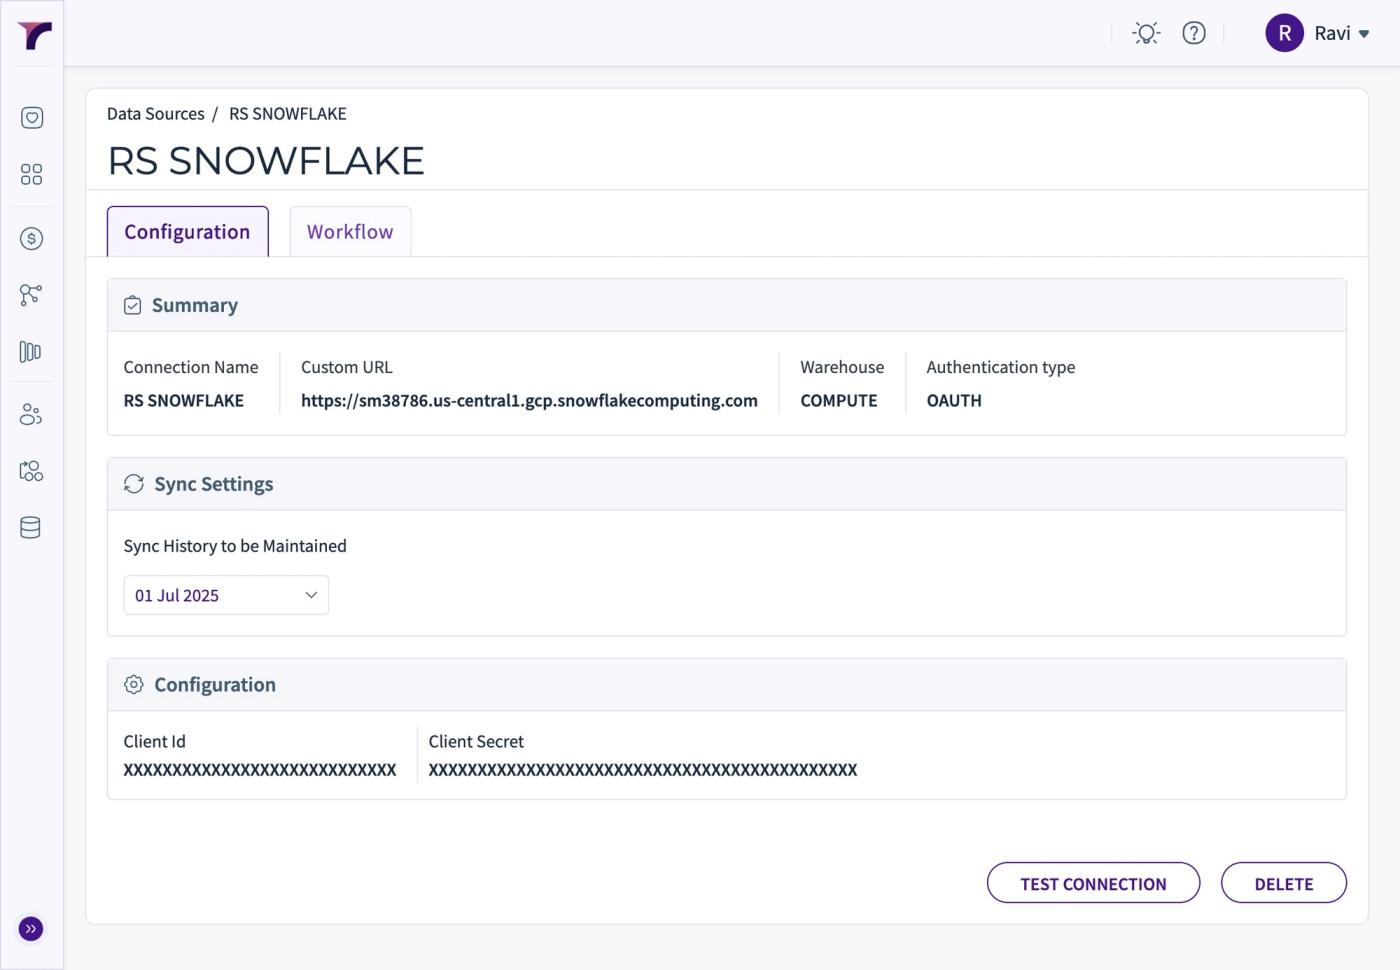This screenshot has height=970, width=1400.
Task: Click the Connection Name label
Action: point(191,367)
